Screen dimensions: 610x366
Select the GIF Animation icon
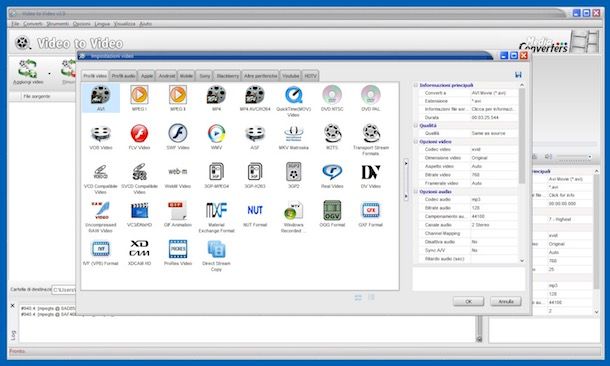click(x=178, y=210)
